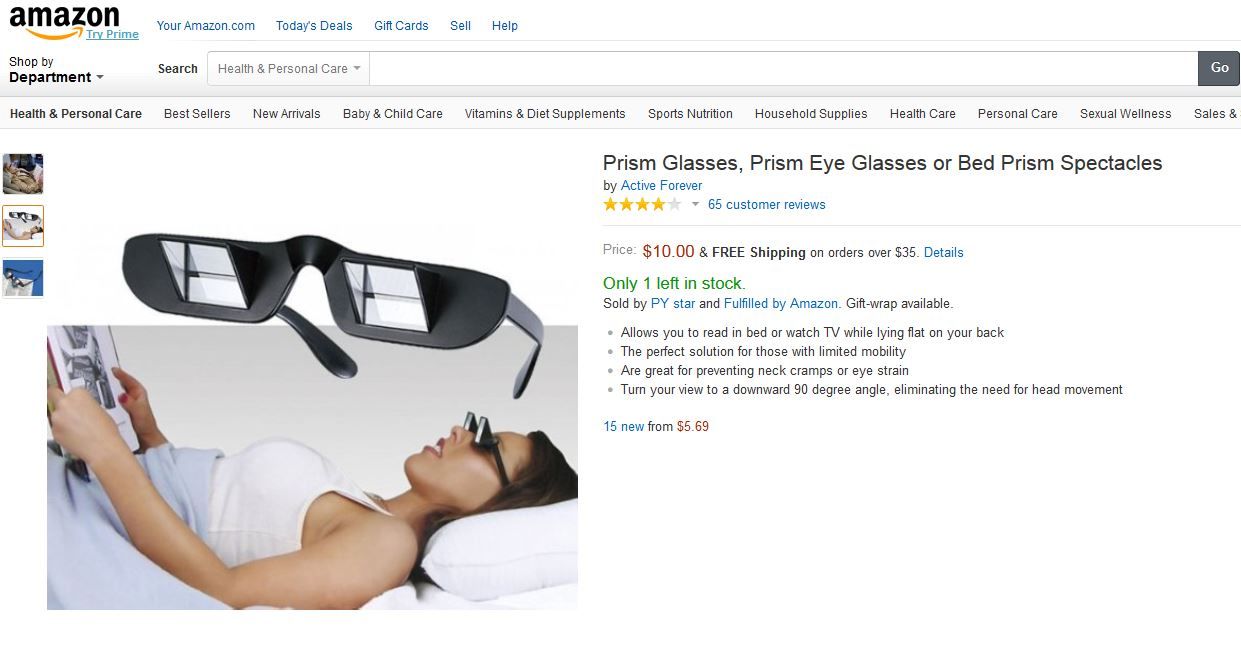
Task: Click the four-star rating icon
Action: point(642,204)
